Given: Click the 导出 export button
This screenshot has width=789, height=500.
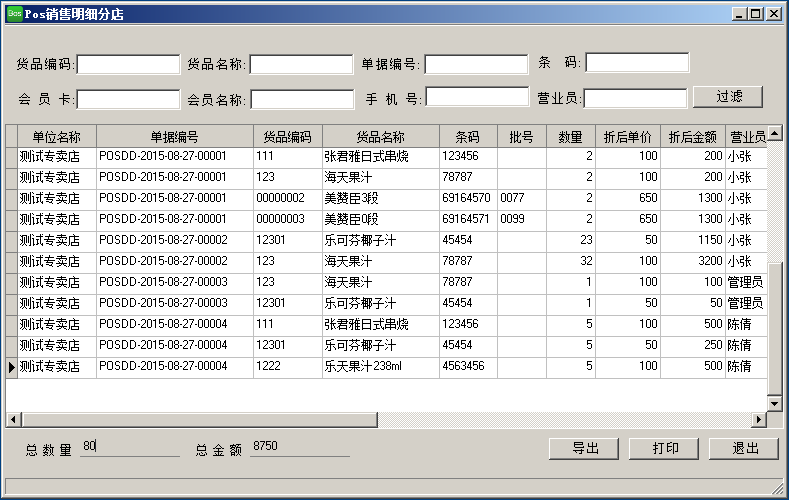Looking at the screenshot, I should (584, 448).
